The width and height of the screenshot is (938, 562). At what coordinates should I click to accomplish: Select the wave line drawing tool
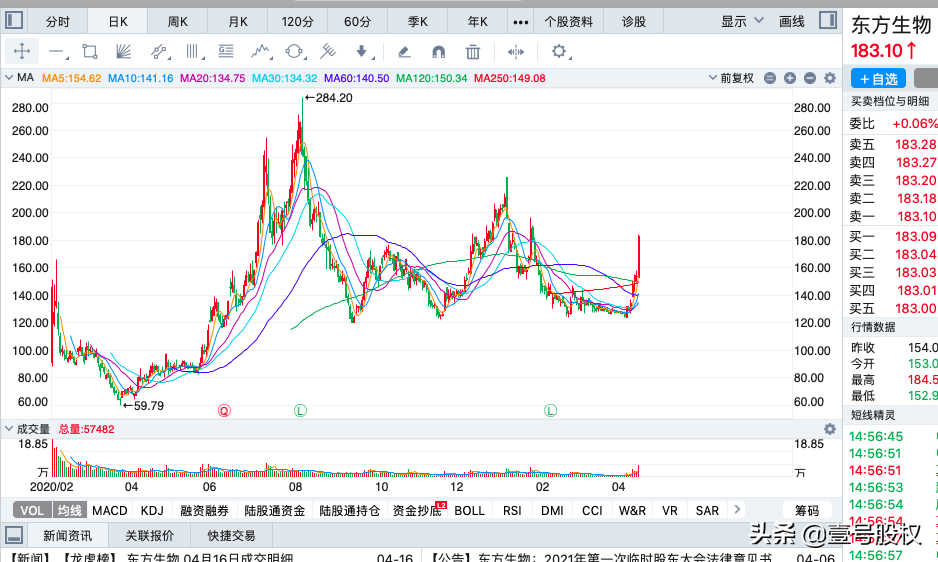coord(261,51)
